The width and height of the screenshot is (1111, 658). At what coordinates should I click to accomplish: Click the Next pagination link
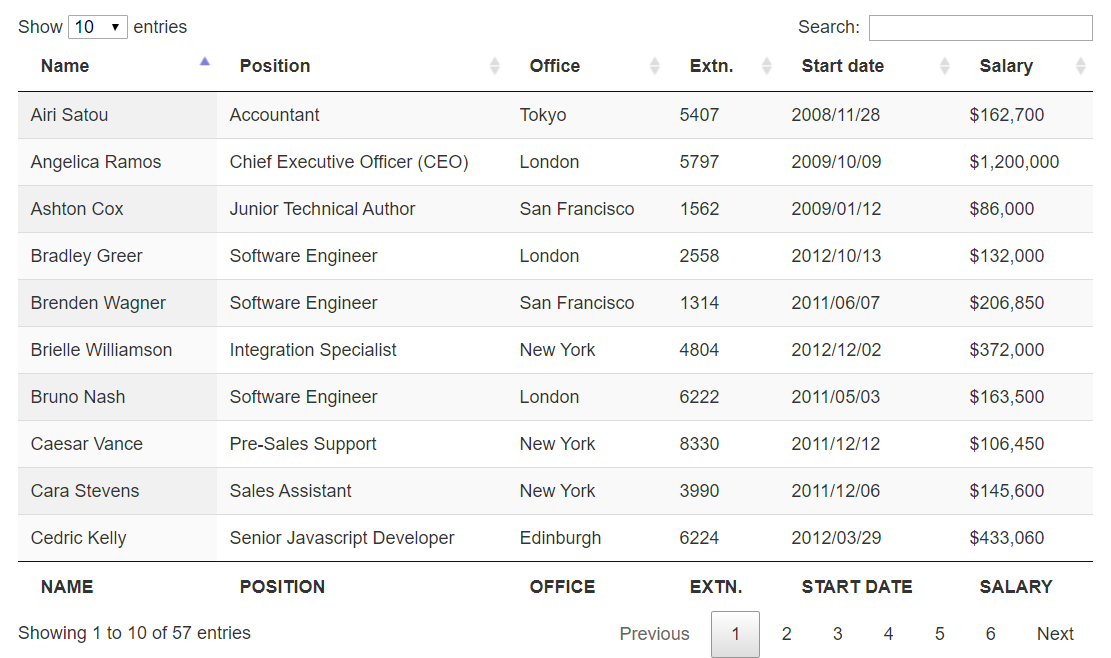[1055, 634]
